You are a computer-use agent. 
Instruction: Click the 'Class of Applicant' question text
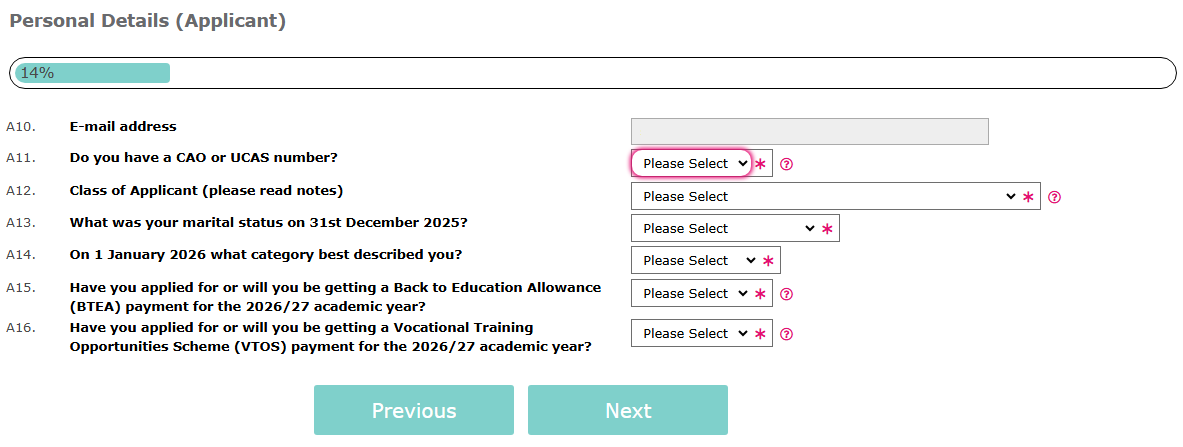pos(206,190)
